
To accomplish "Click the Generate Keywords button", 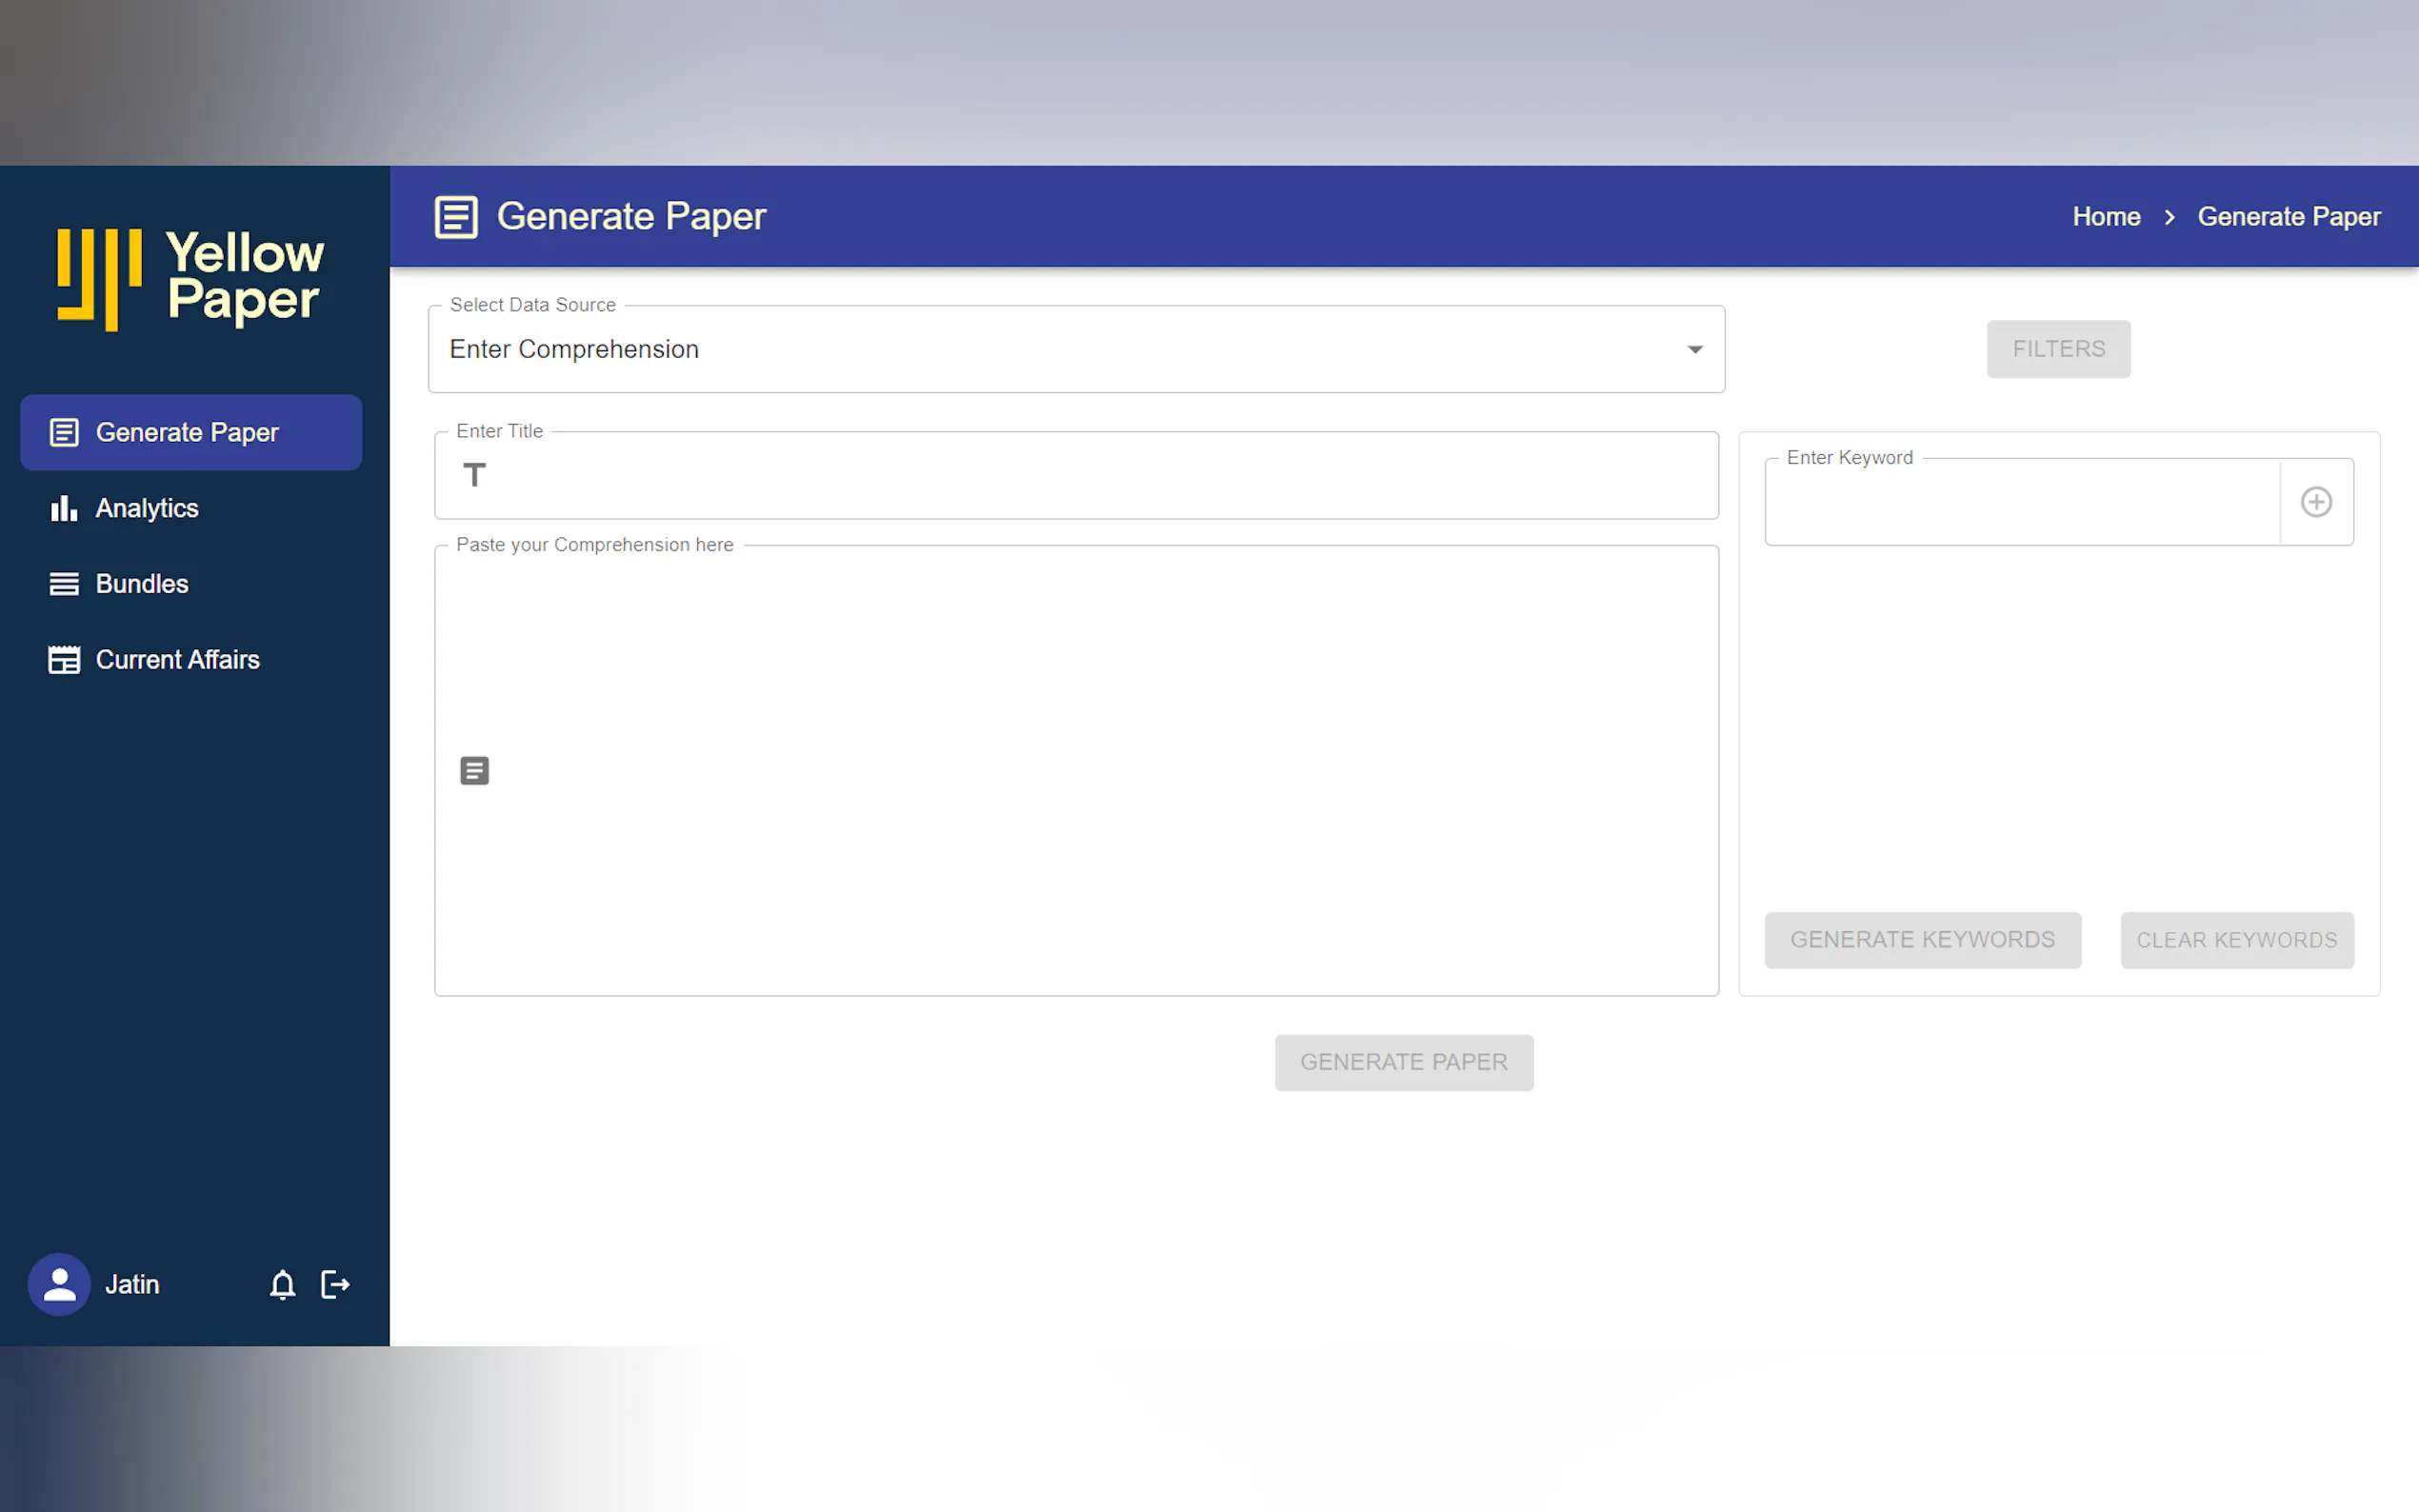I will click(x=1922, y=940).
